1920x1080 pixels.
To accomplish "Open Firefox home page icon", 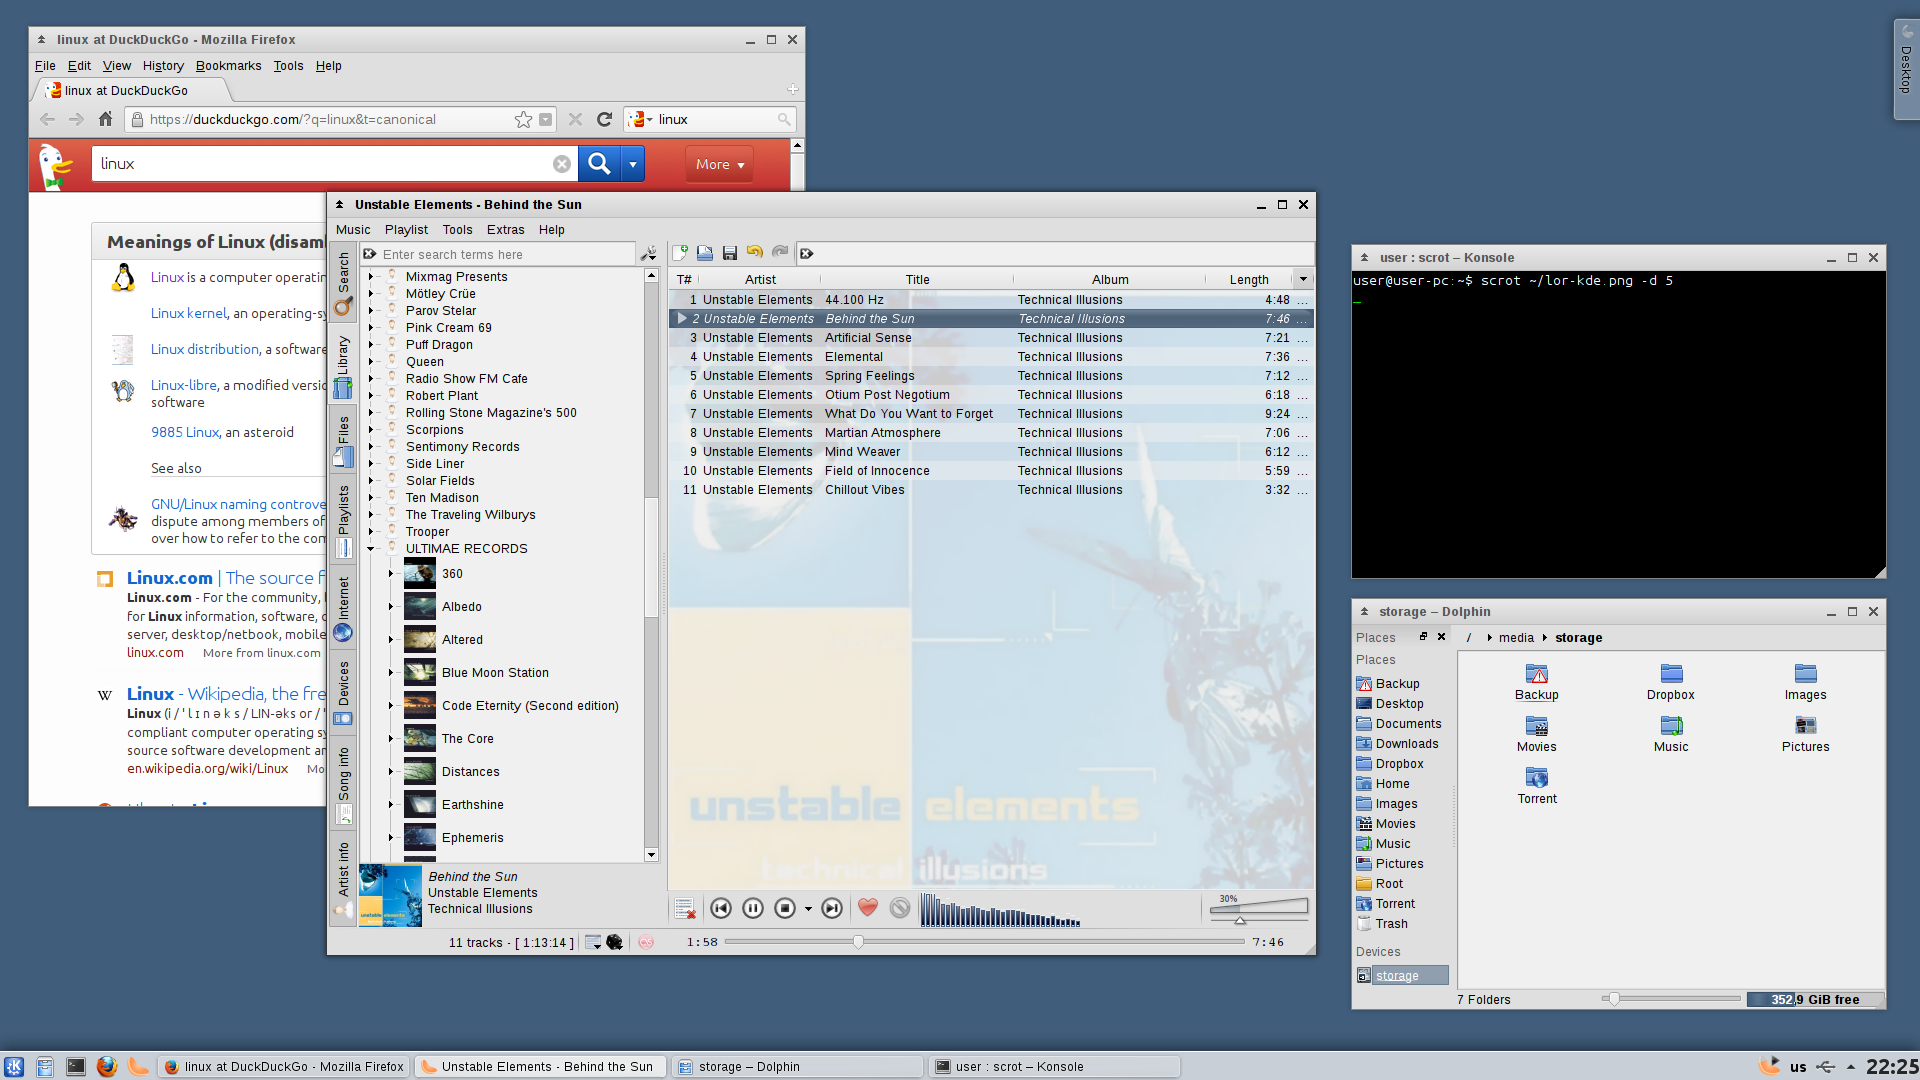I will click(105, 119).
